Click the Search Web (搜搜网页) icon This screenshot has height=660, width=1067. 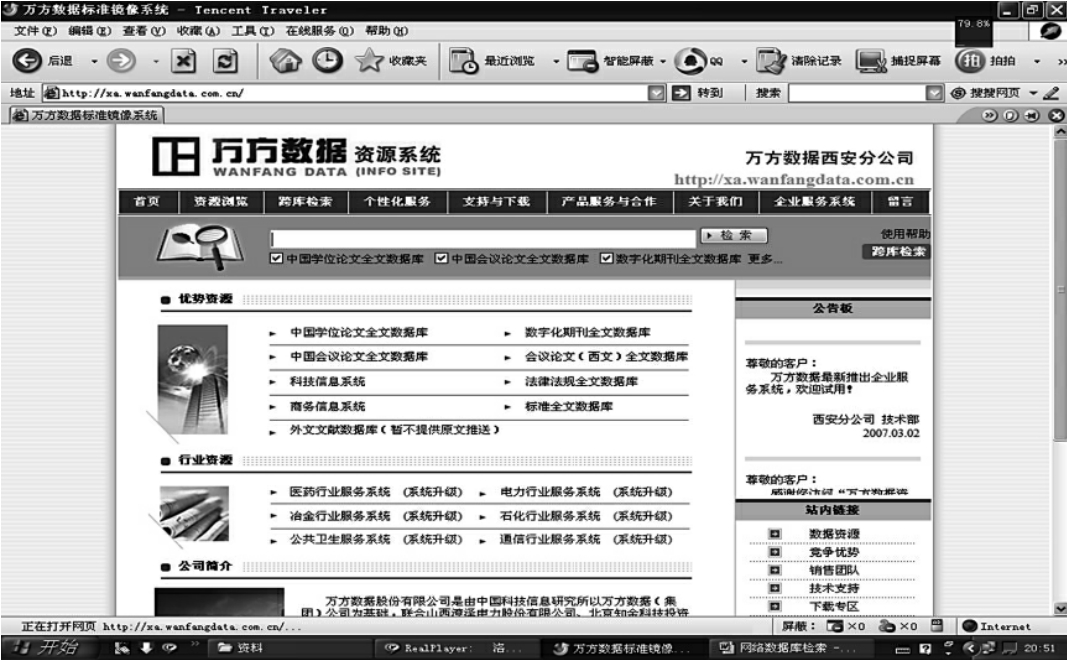[x=958, y=93]
